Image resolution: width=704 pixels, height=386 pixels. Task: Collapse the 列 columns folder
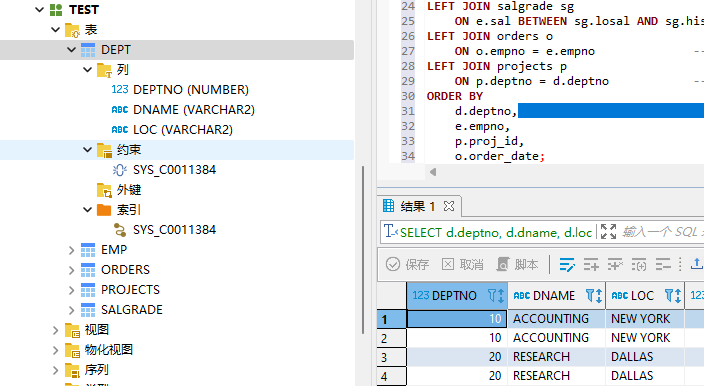88,70
